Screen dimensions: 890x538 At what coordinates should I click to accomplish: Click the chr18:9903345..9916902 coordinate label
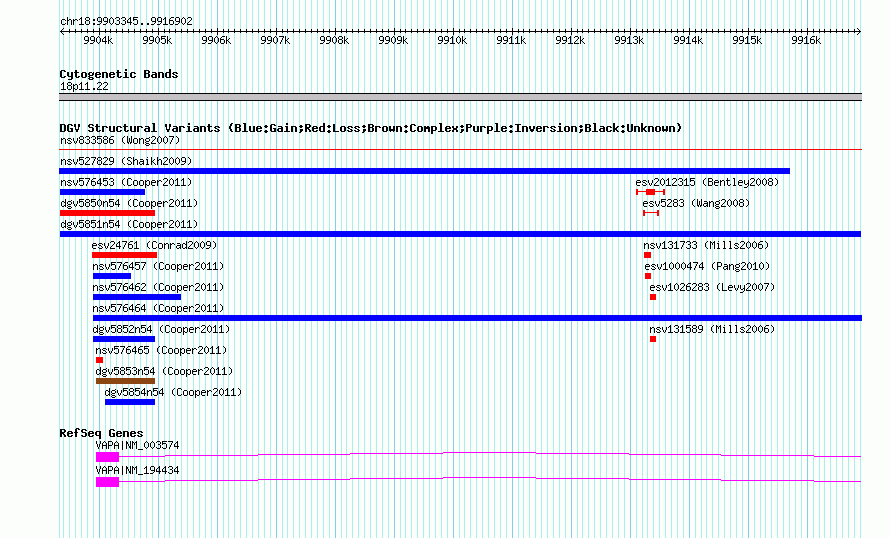point(126,21)
